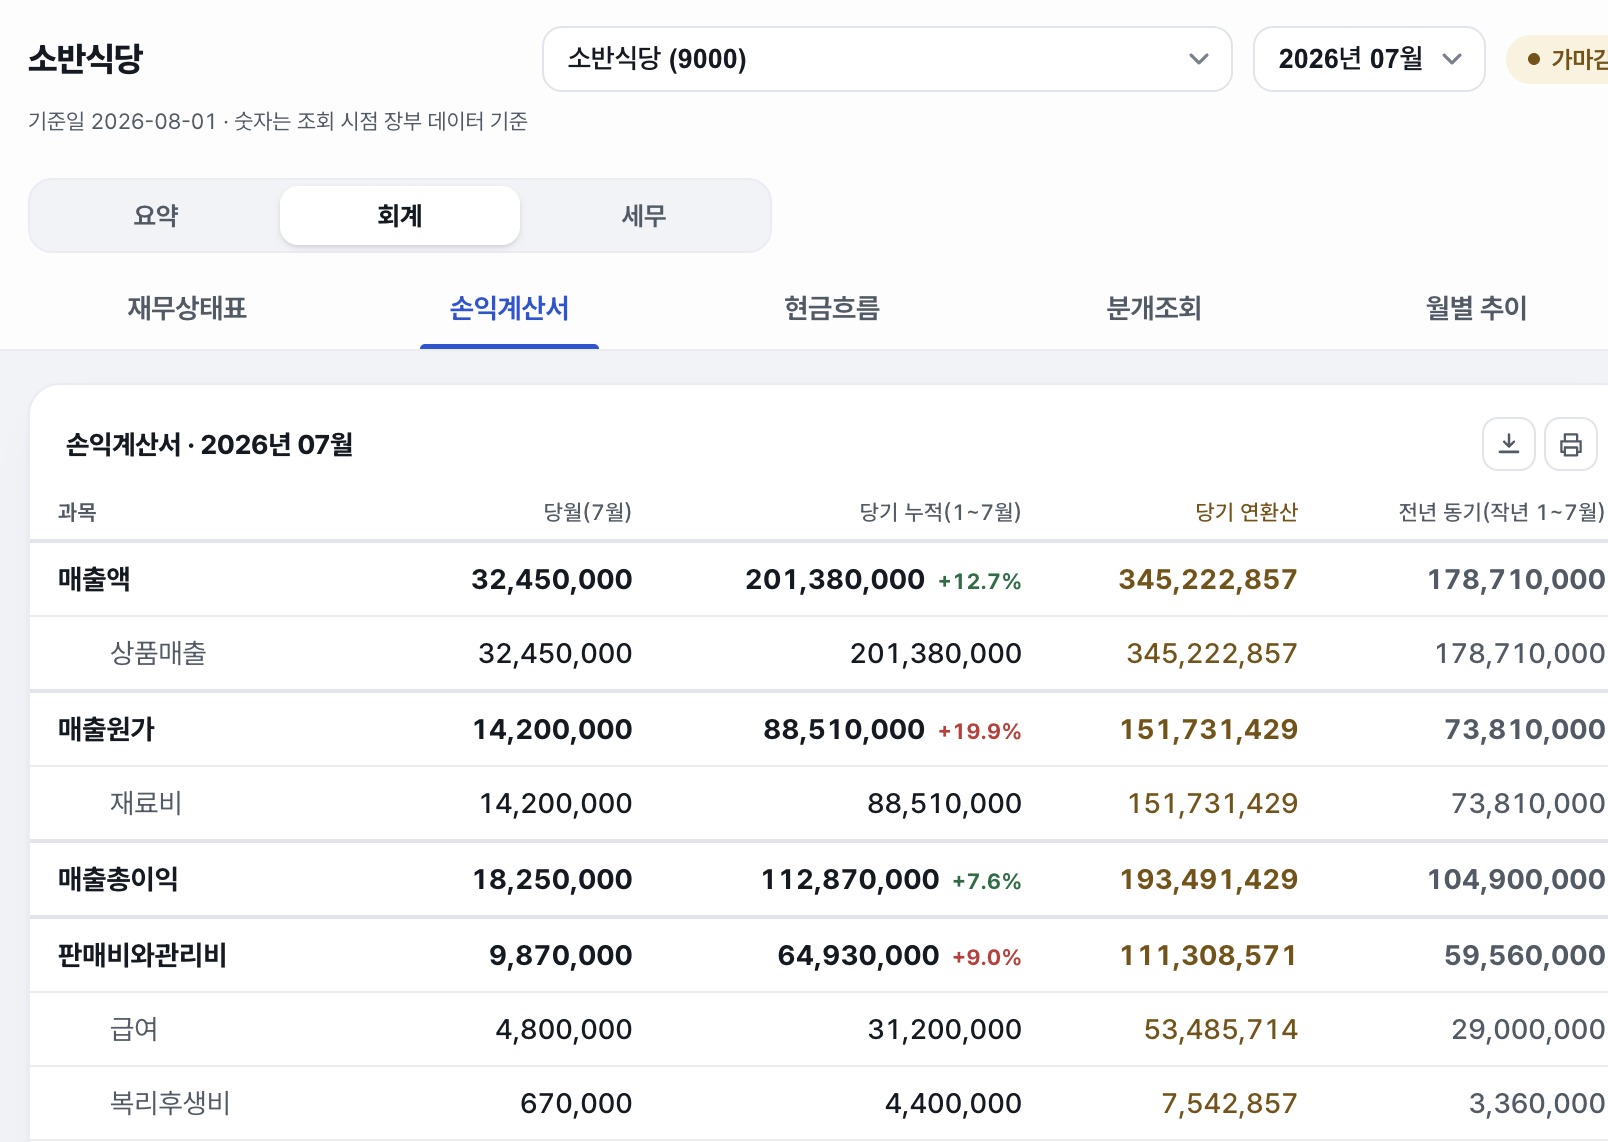Open the 소반식당 (9000) company dropdown
This screenshot has height=1142, width=1608.
coord(887,59)
